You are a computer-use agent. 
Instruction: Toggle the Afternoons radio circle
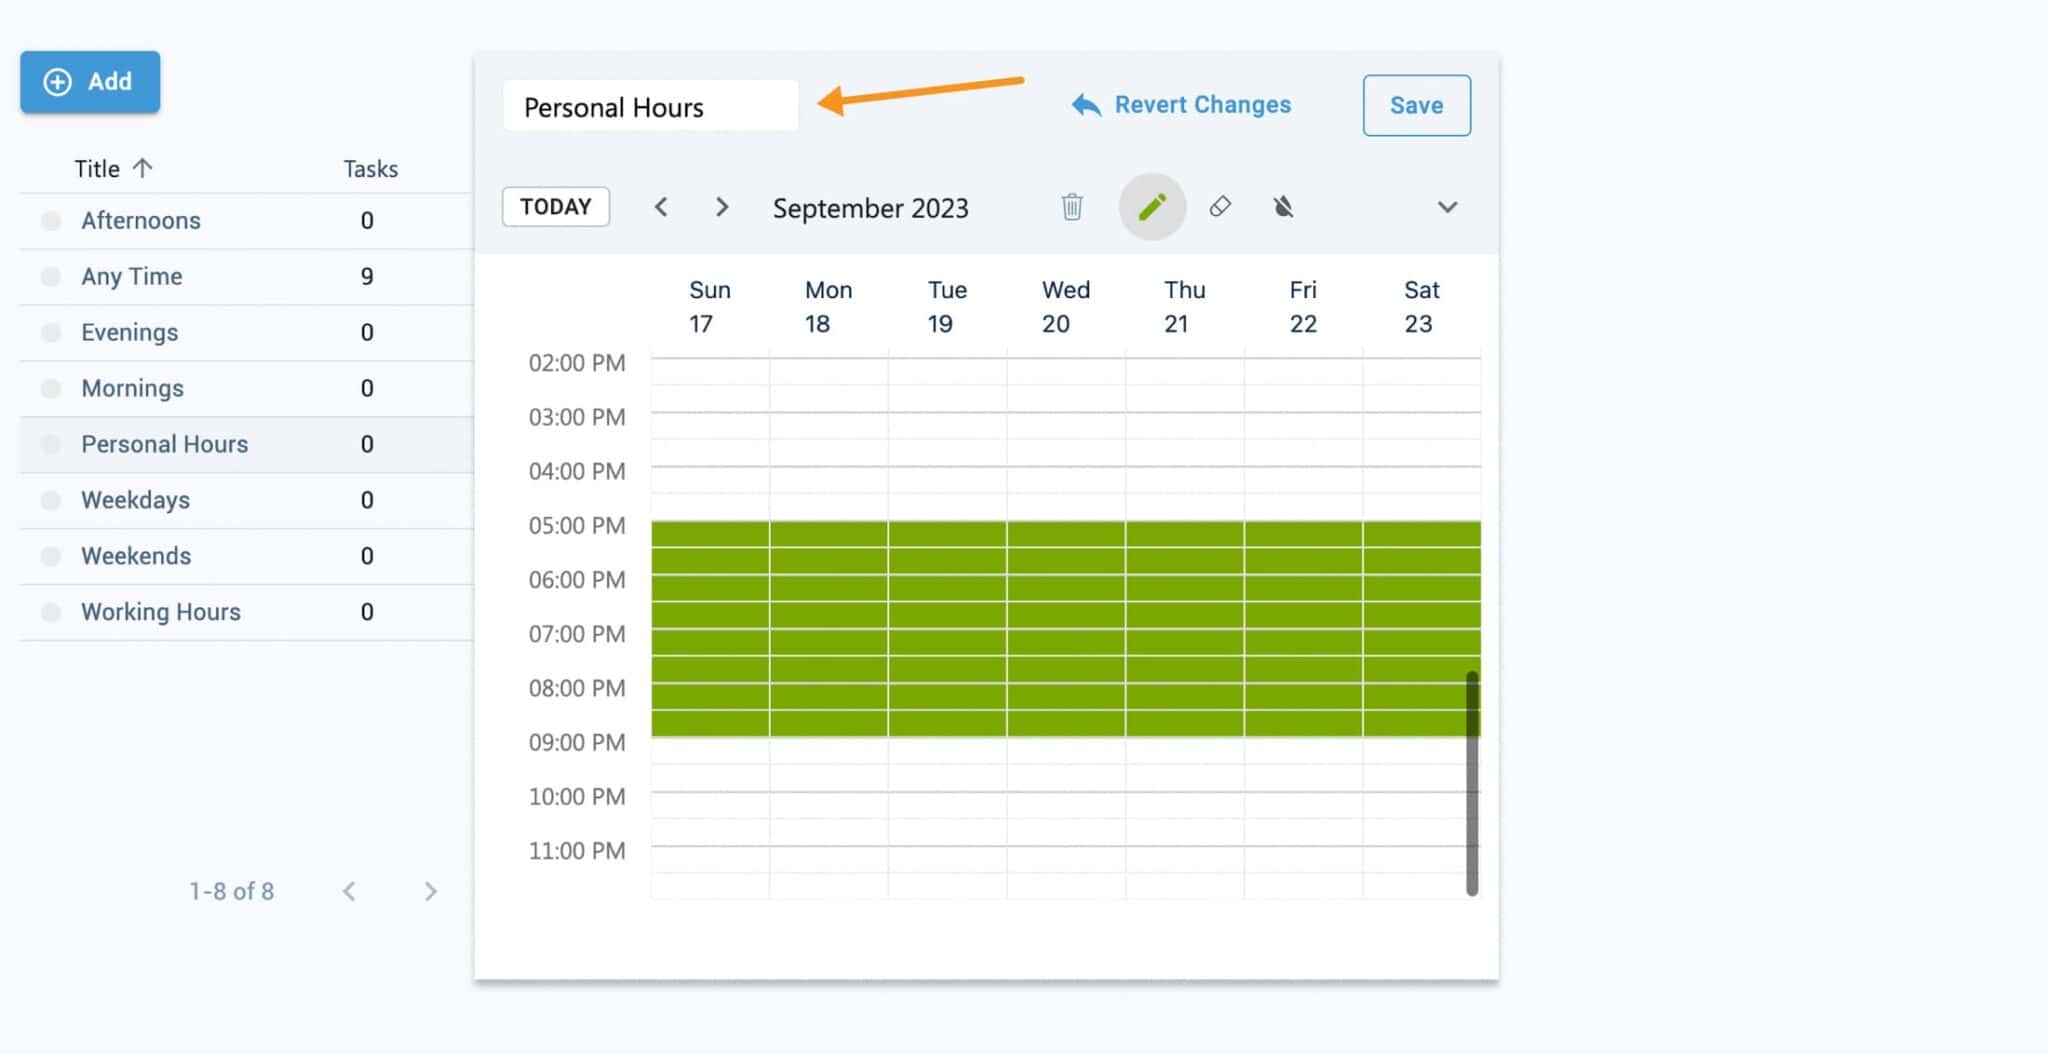(x=51, y=221)
